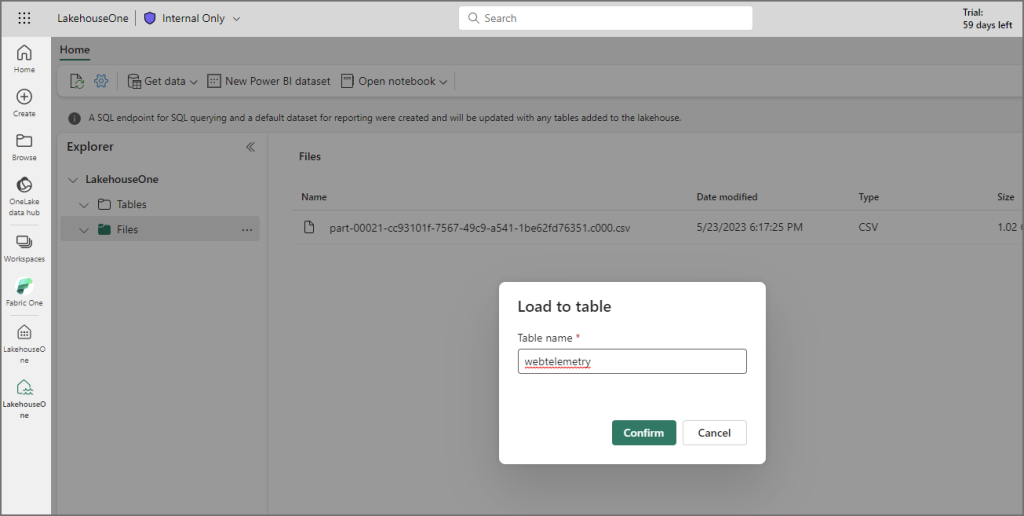Click the Date modified column header
Image resolution: width=1024 pixels, height=516 pixels.
point(727,197)
